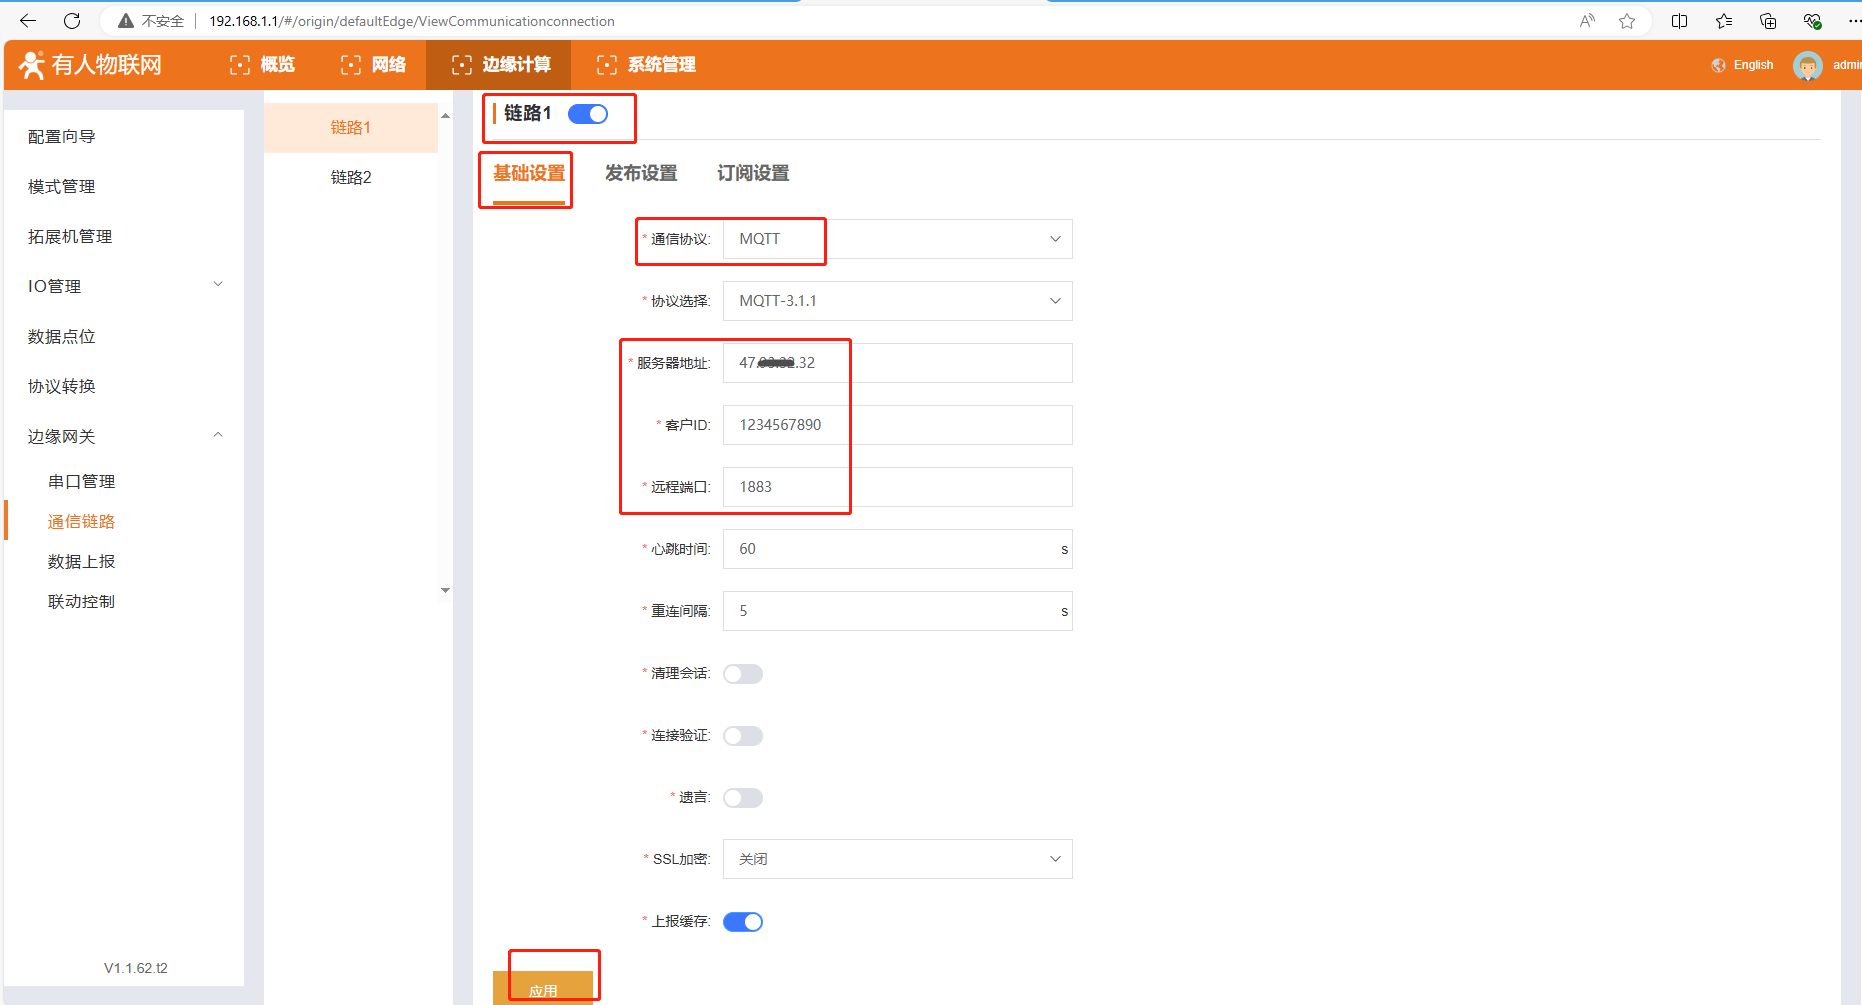The height and width of the screenshot is (1005, 1862).
Task: Open the browser split screen icon
Action: tap(1679, 21)
